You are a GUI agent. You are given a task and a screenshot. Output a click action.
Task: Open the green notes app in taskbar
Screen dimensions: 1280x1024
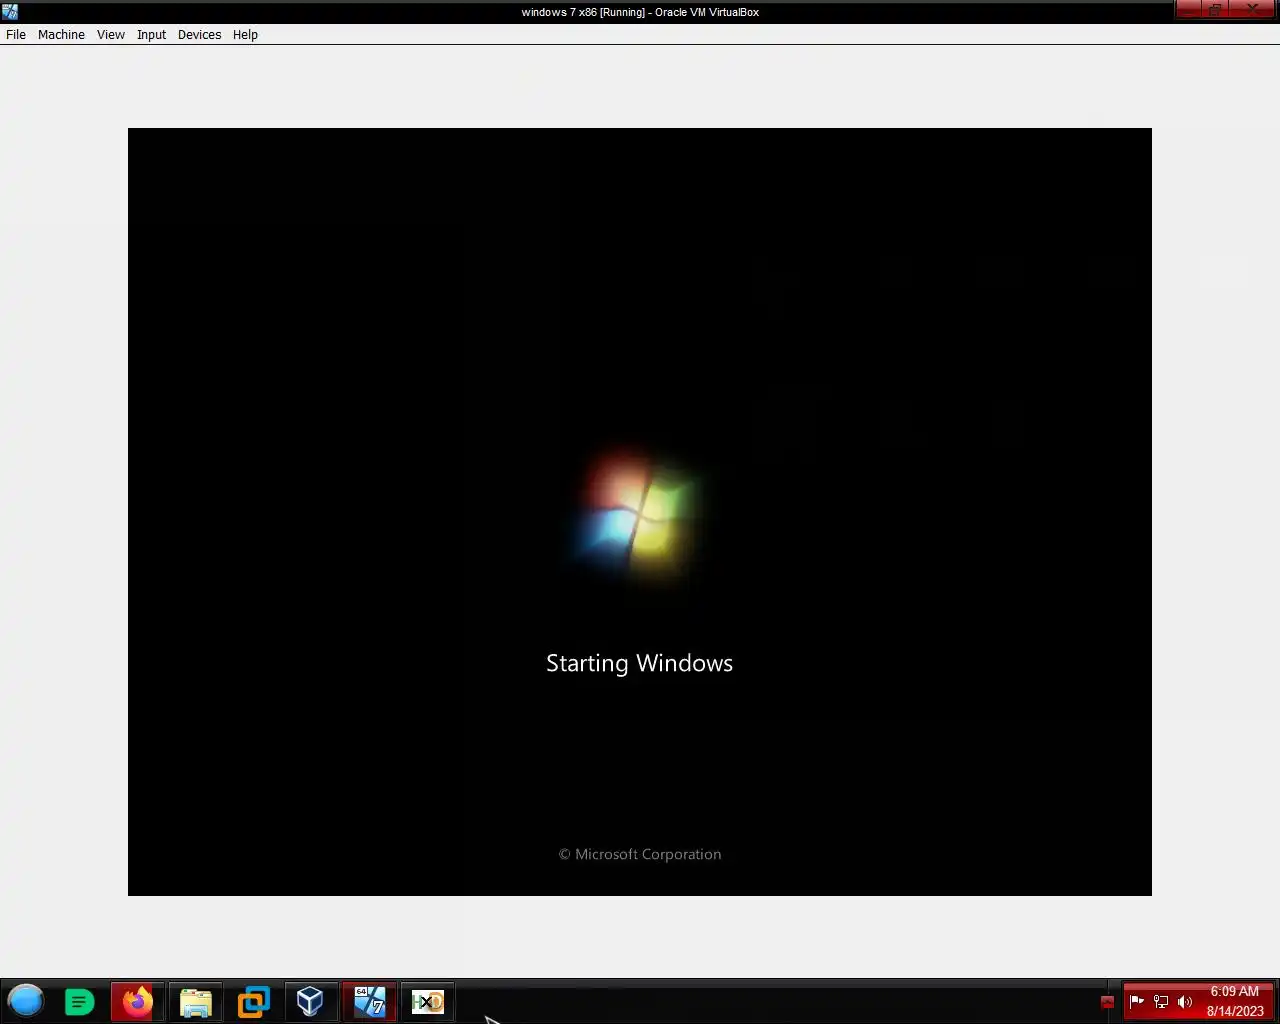pyautogui.click(x=79, y=1001)
